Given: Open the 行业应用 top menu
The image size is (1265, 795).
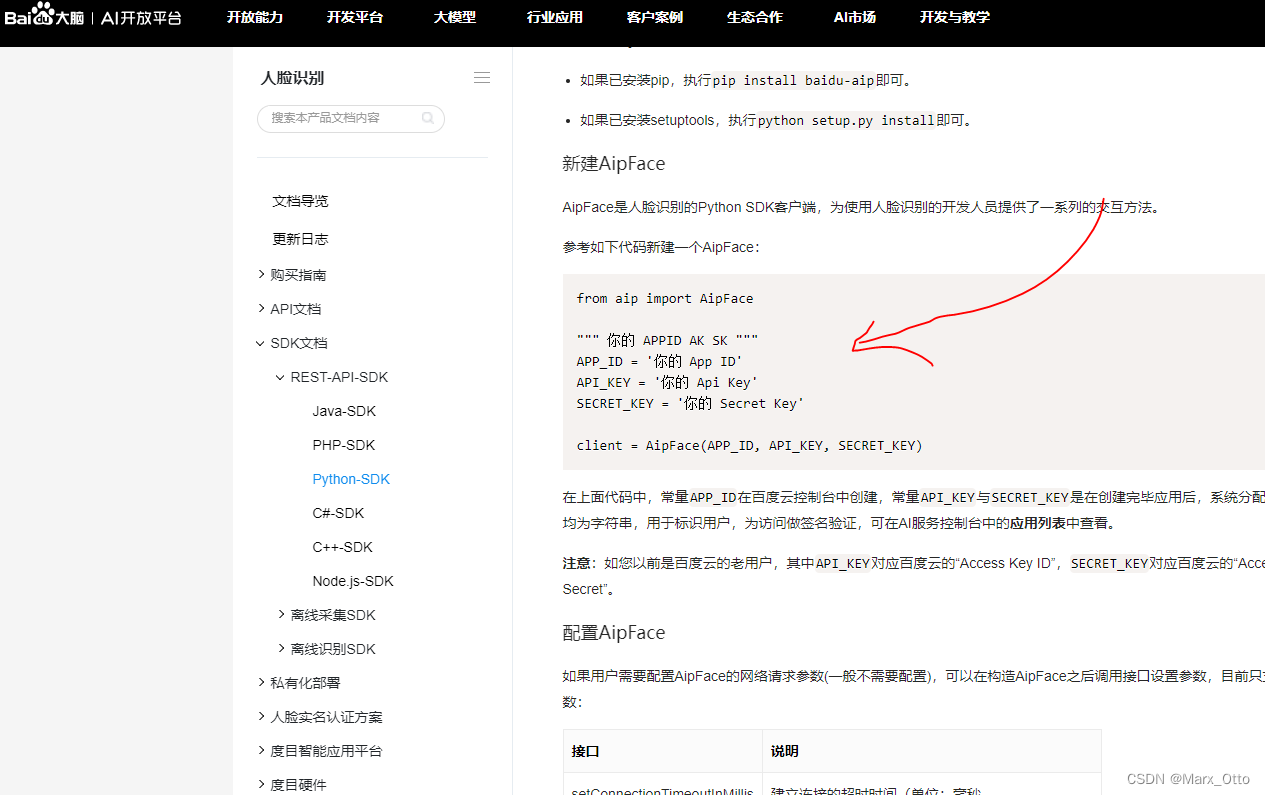Looking at the screenshot, I should click(x=555, y=17).
